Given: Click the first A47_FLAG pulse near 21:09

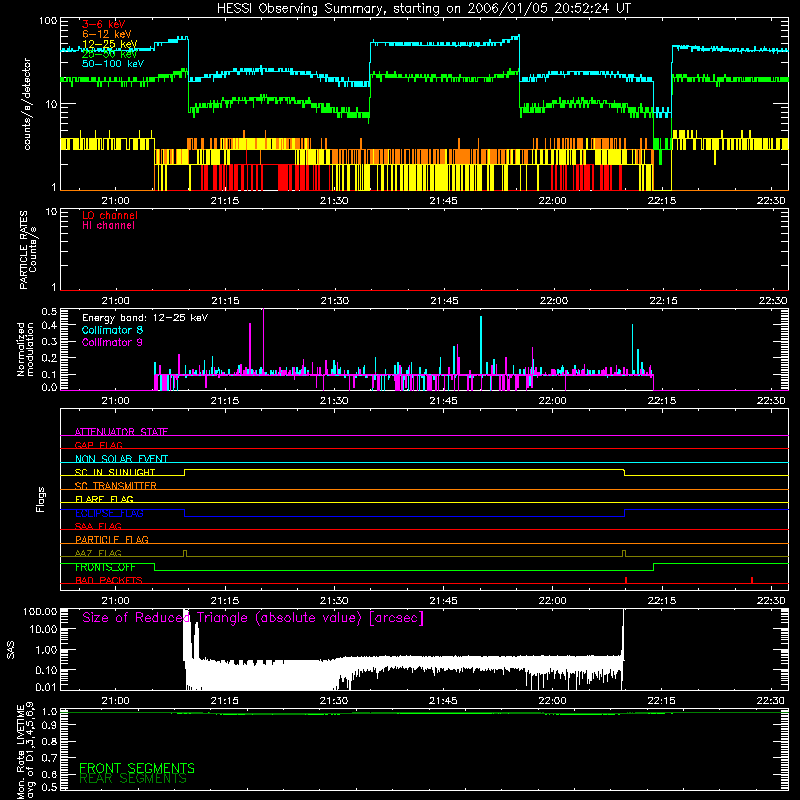Looking at the screenshot, I should (x=185, y=553).
